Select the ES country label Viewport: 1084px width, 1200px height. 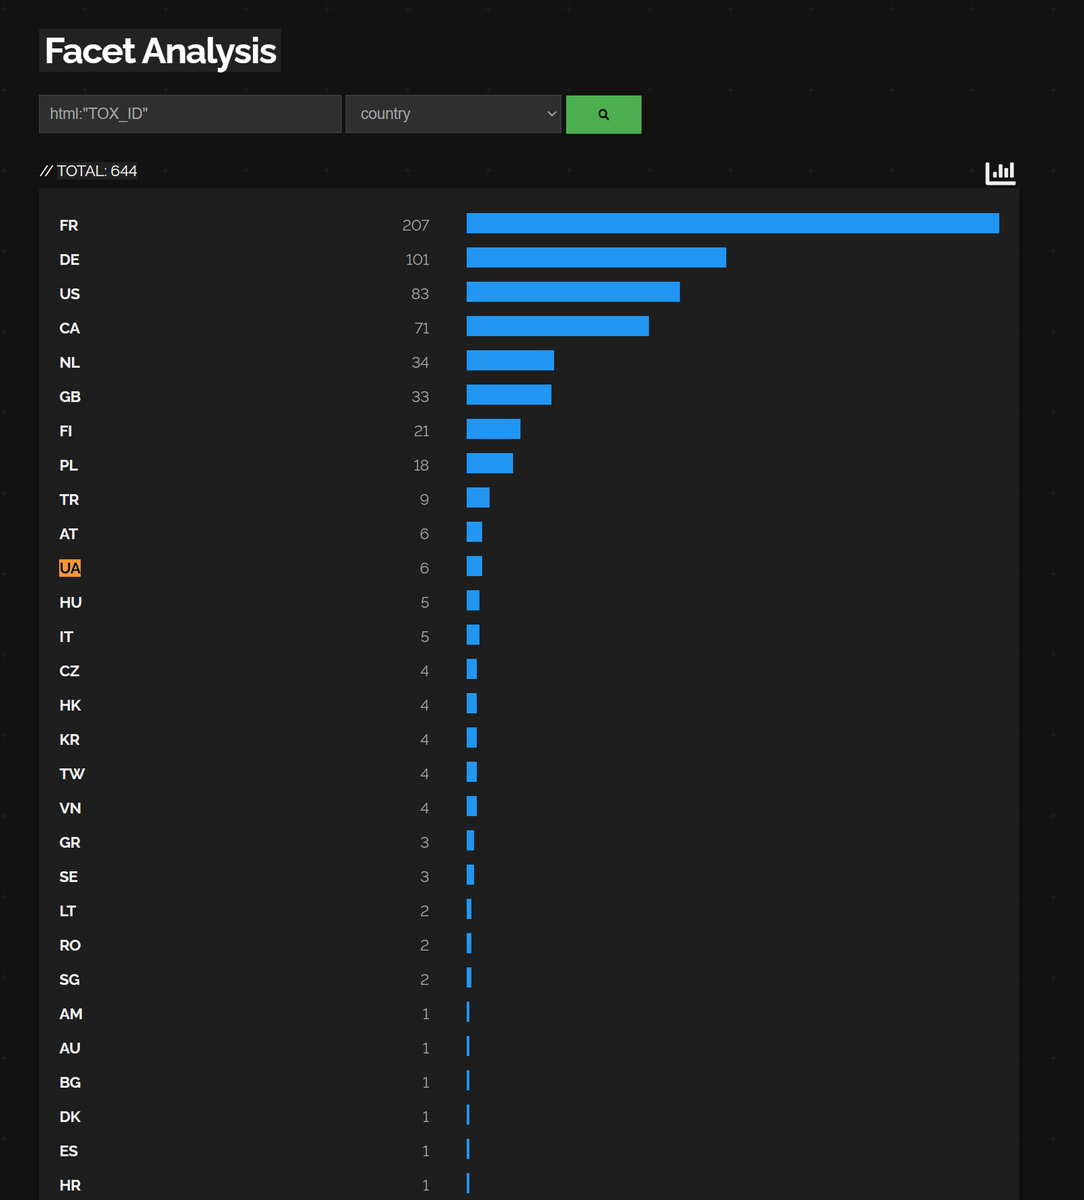(69, 1150)
